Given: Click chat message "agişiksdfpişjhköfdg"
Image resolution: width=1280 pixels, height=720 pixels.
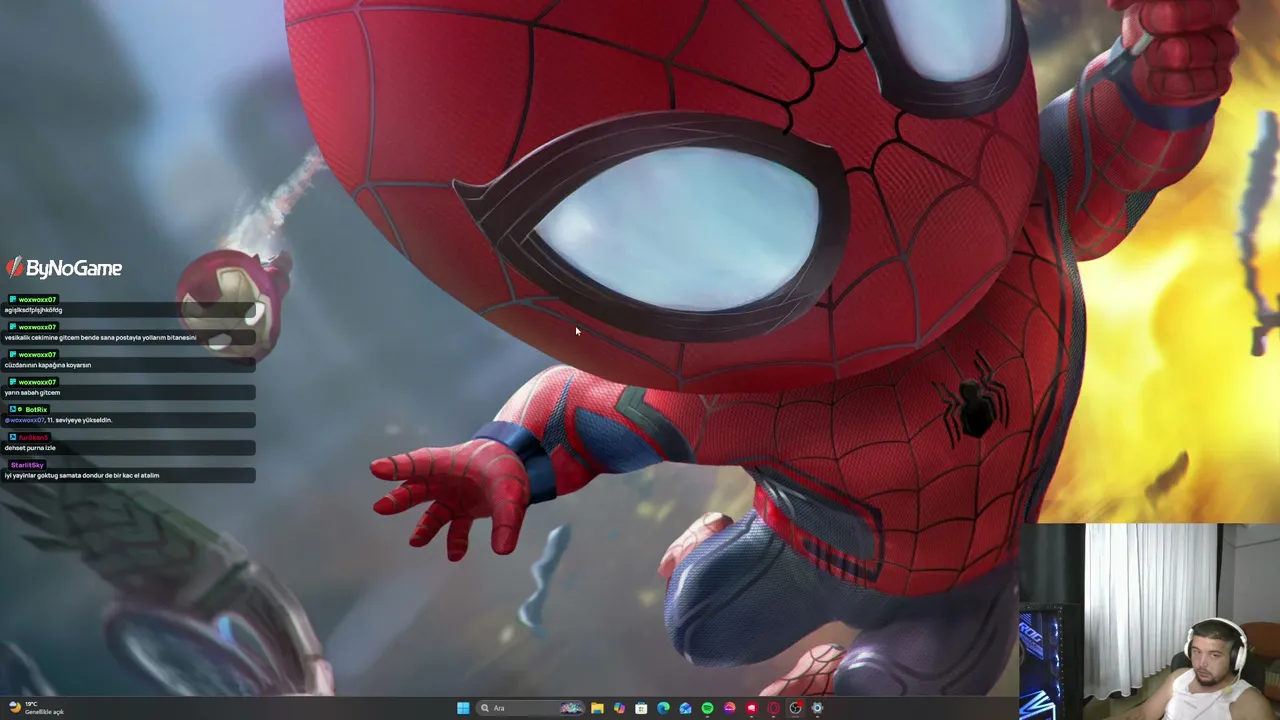Looking at the screenshot, I should pyautogui.click(x=33, y=310).
